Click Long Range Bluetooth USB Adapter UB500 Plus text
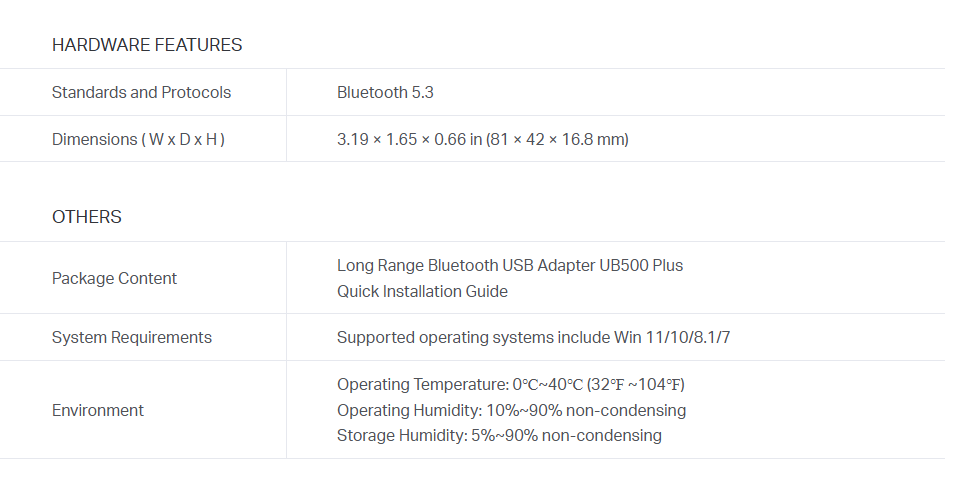Viewport: 967px width, 489px height. point(510,265)
